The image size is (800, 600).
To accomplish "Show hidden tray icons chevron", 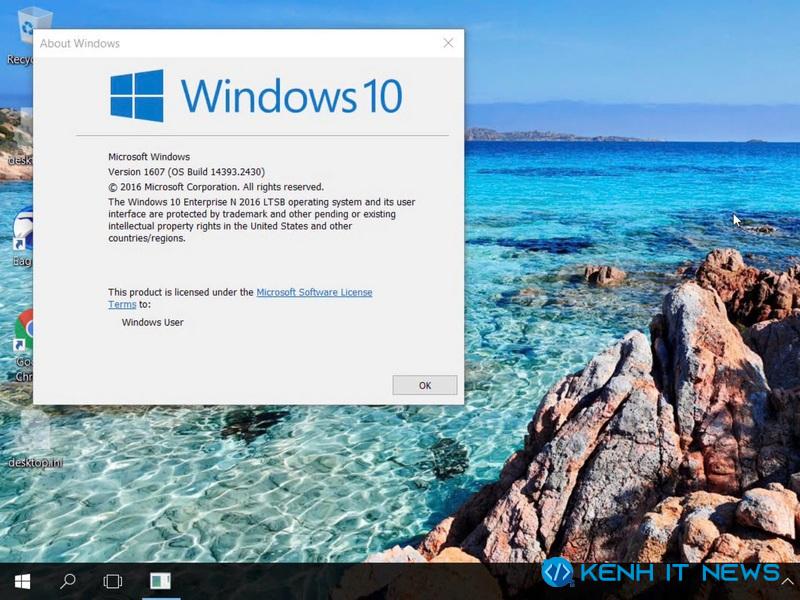I will point(788,582).
